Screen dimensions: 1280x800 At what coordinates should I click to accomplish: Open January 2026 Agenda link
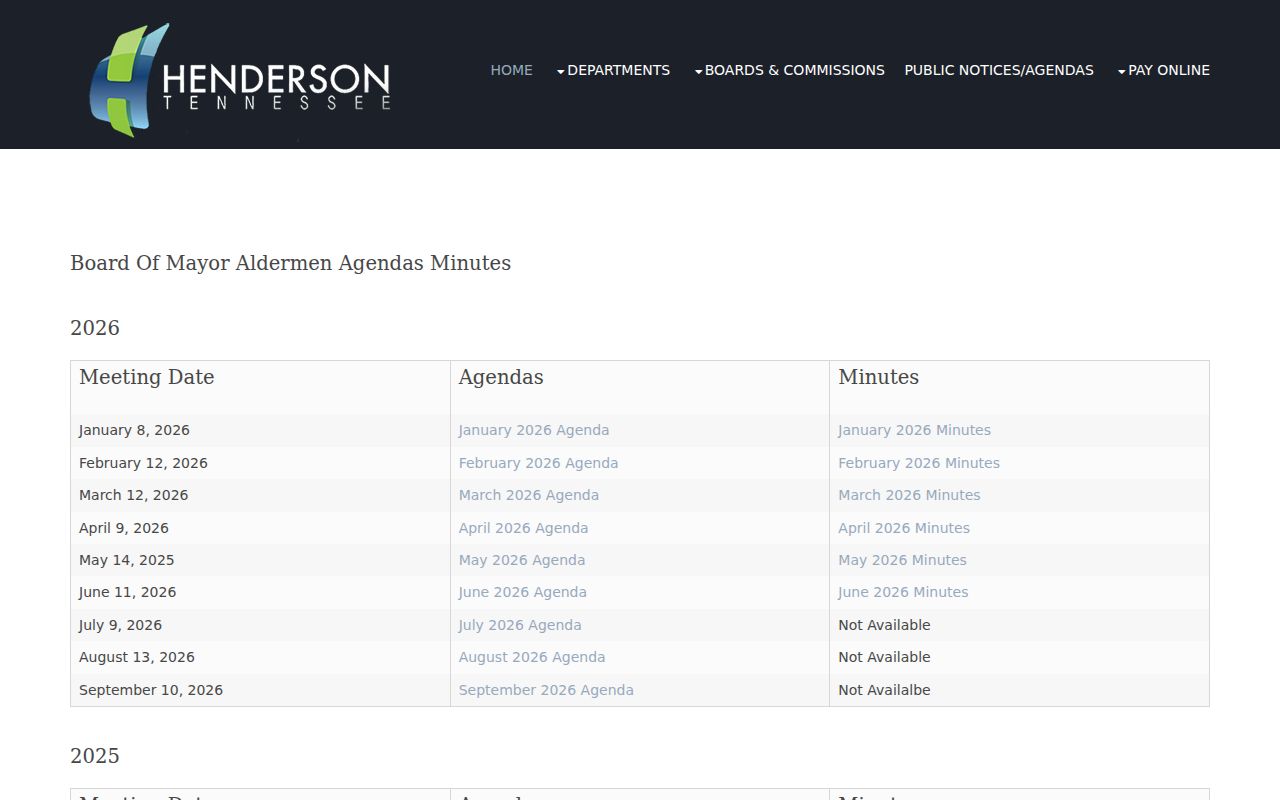[x=534, y=430]
